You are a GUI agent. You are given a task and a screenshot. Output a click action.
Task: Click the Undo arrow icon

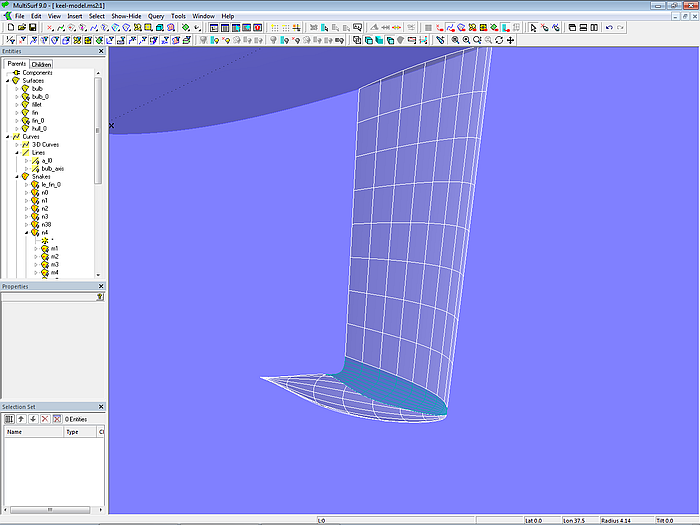pos(610,28)
